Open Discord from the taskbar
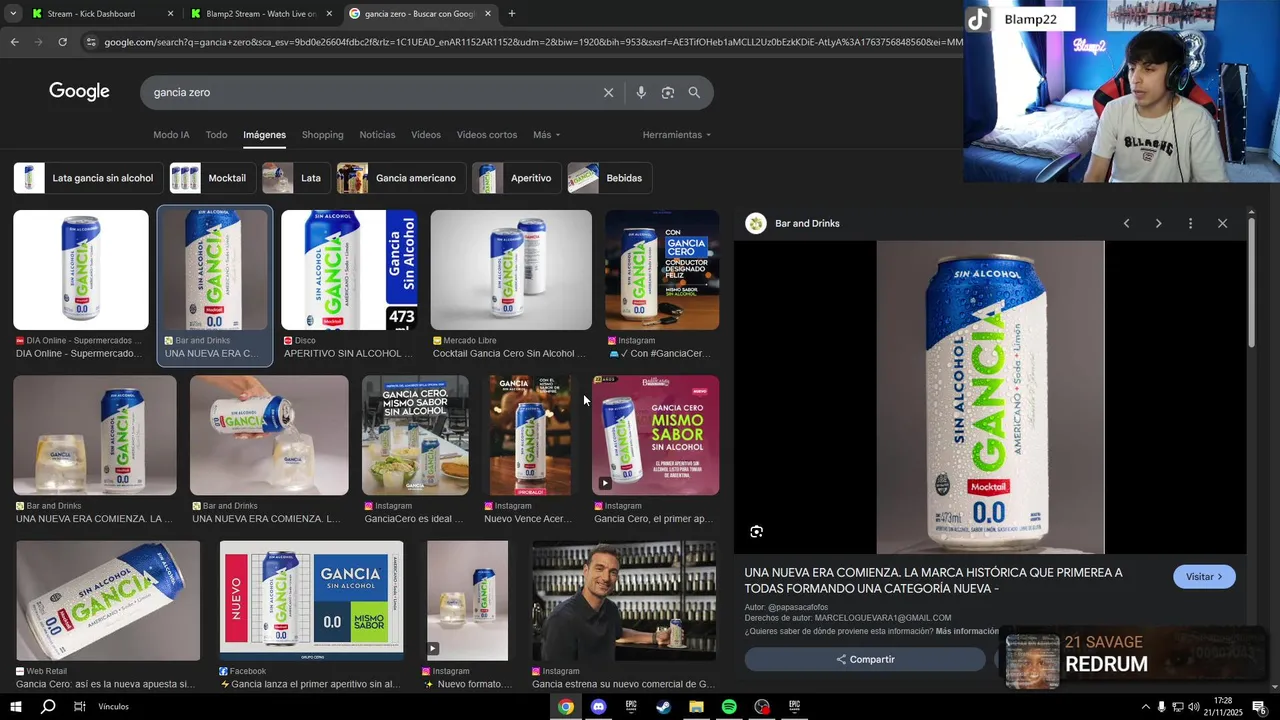The height and width of the screenshot is (720, 1280). click(598, 707)
